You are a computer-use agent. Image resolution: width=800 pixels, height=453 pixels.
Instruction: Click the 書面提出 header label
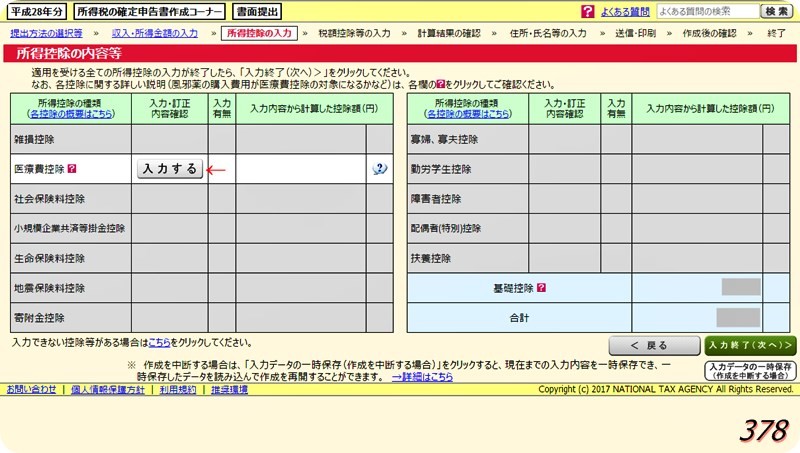[x=257, y=11]
